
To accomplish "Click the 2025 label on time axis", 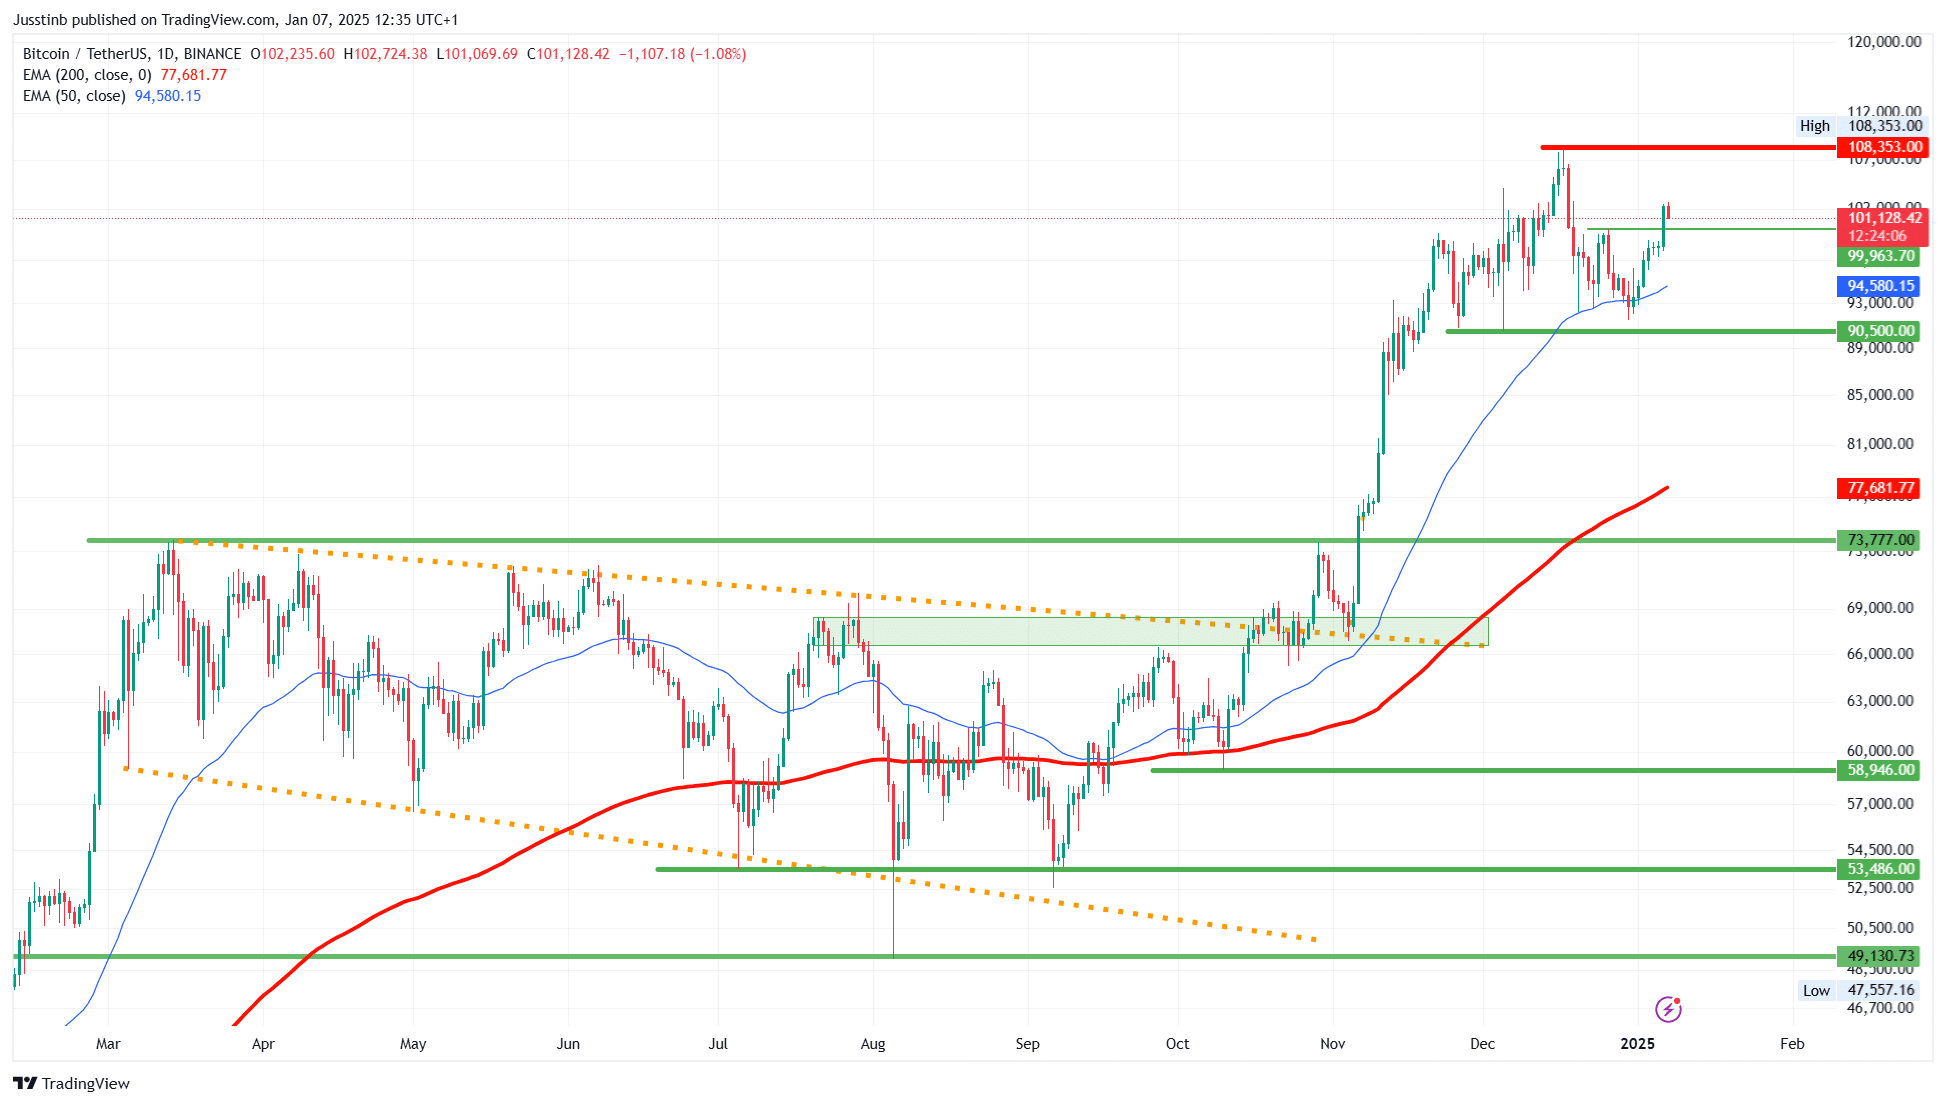I will 1638,1044.
